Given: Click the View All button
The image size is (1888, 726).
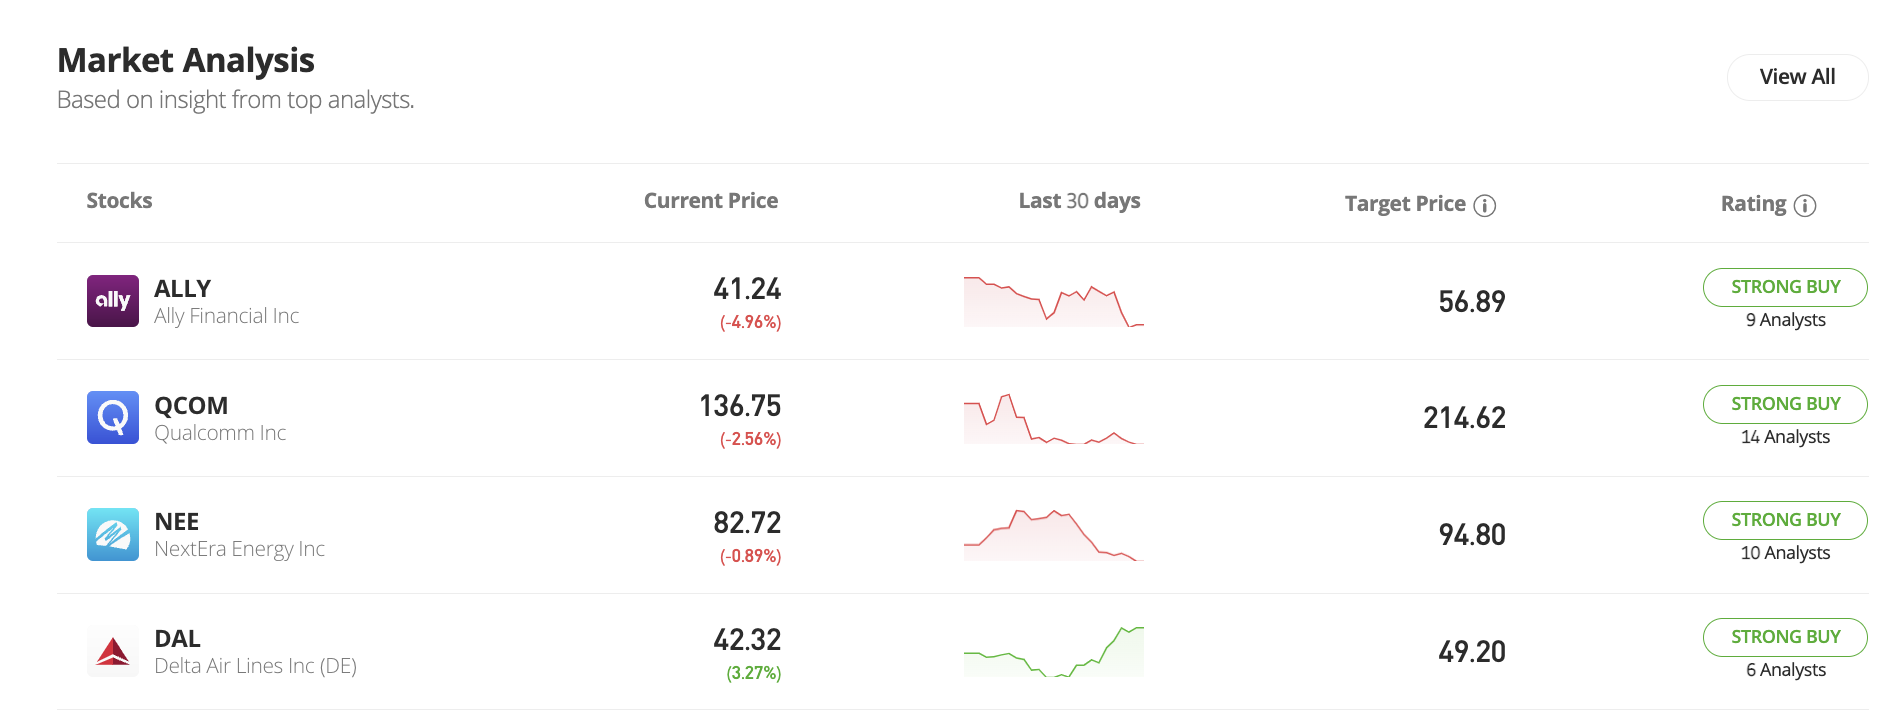Looking at the screenshot, I should [1797, 76].
